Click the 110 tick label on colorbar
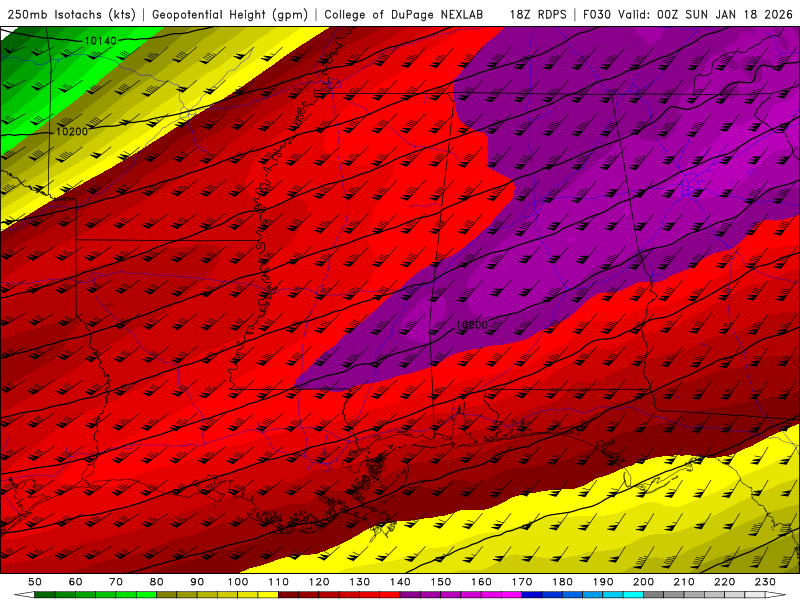This screenshot has width=800, height=600. click(279, 582)
